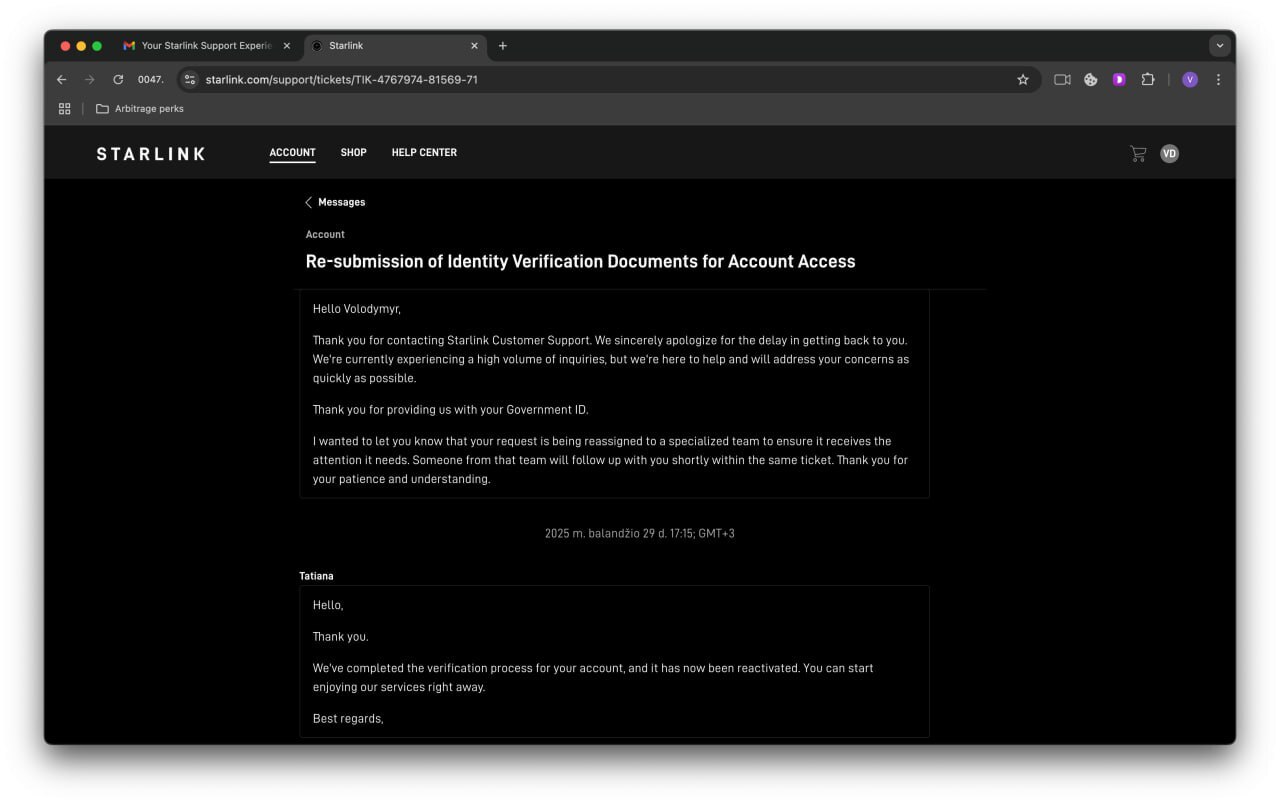Click the purple D extension icon

[x=1119, y=80]
